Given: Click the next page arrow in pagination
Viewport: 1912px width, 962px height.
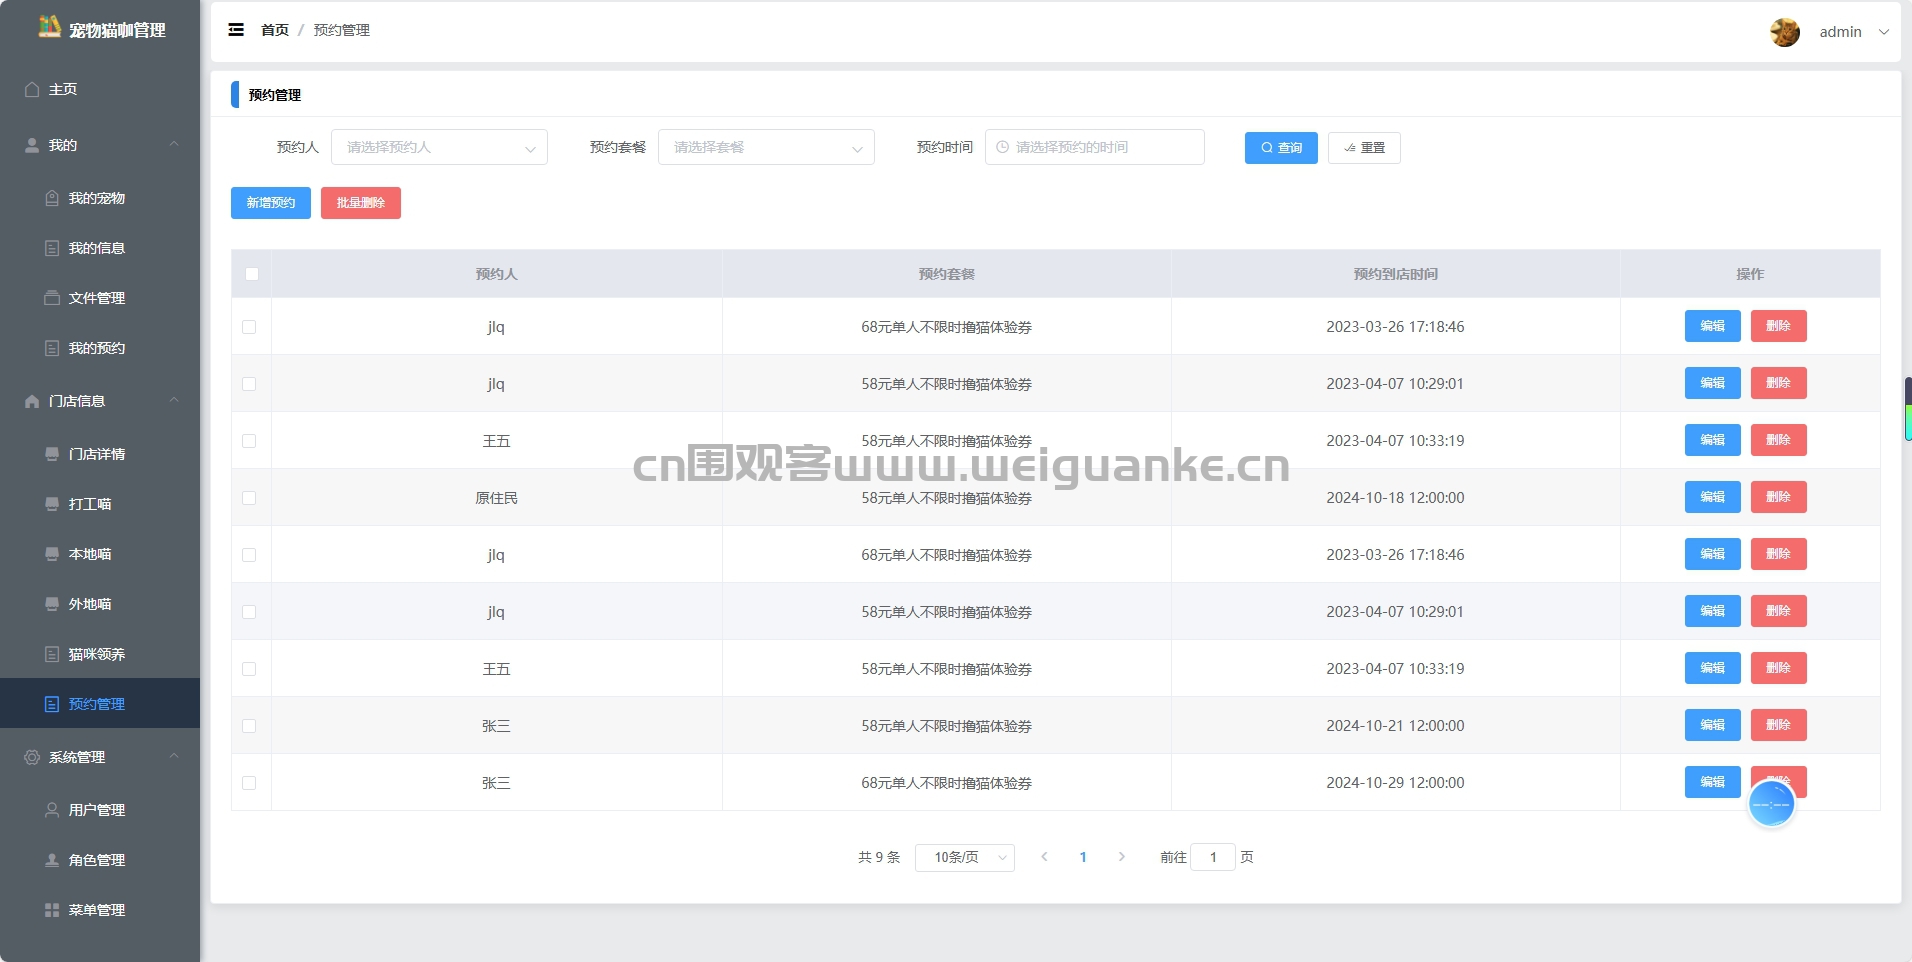Looking at the screenshot, I should click(1121, 857).
